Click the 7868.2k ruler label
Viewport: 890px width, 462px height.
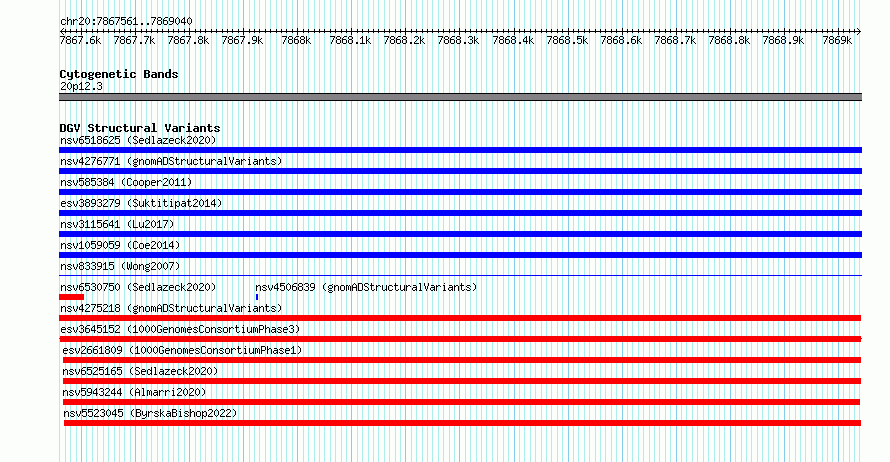(x=404, y=41)
